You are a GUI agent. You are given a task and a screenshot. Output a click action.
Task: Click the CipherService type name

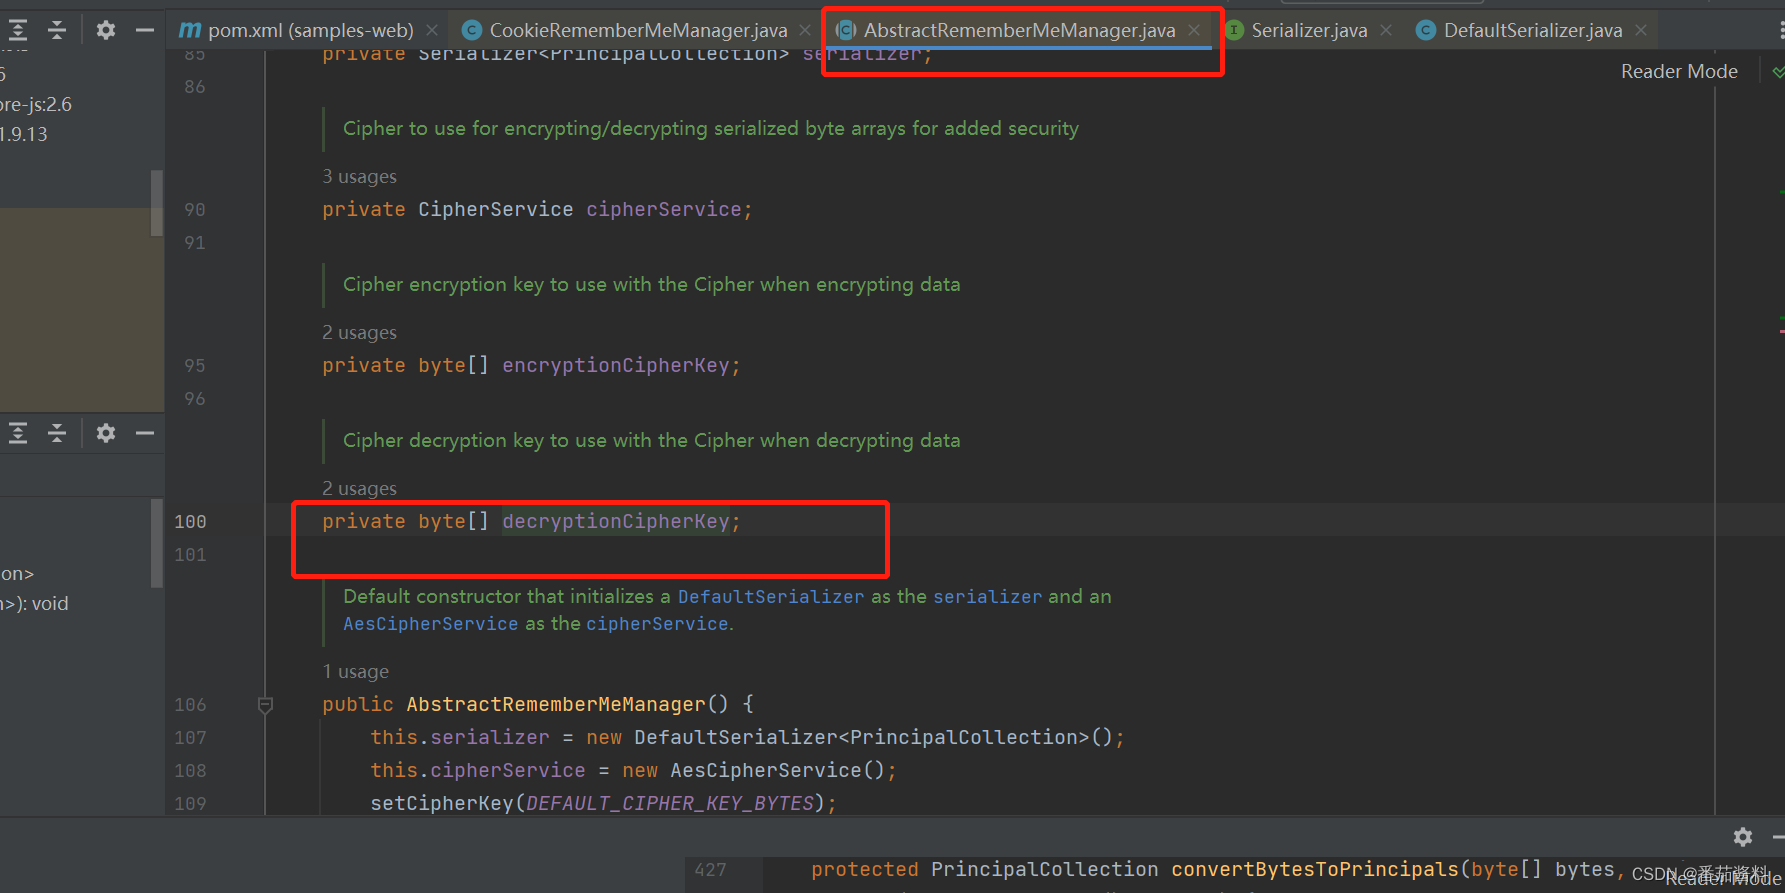(x=496, y=209)
